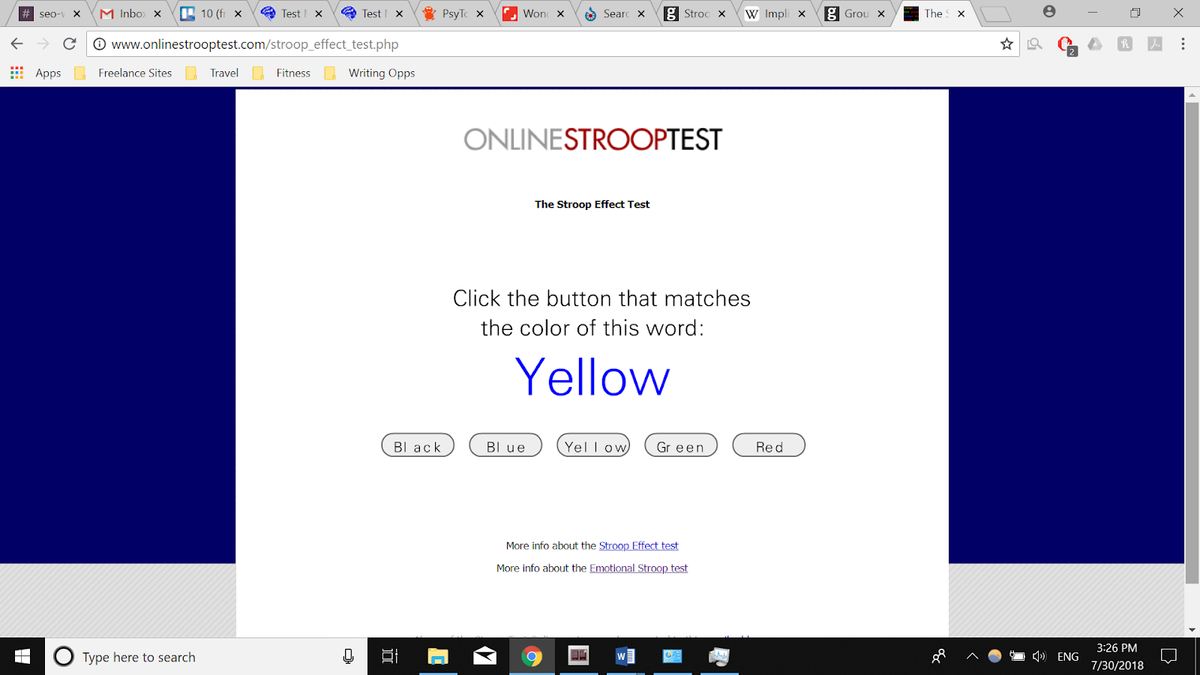This screenshot has width=1200, height=675.
Task: Switch to the Trello '10 (fr' tab
Action: click(211, 14)
